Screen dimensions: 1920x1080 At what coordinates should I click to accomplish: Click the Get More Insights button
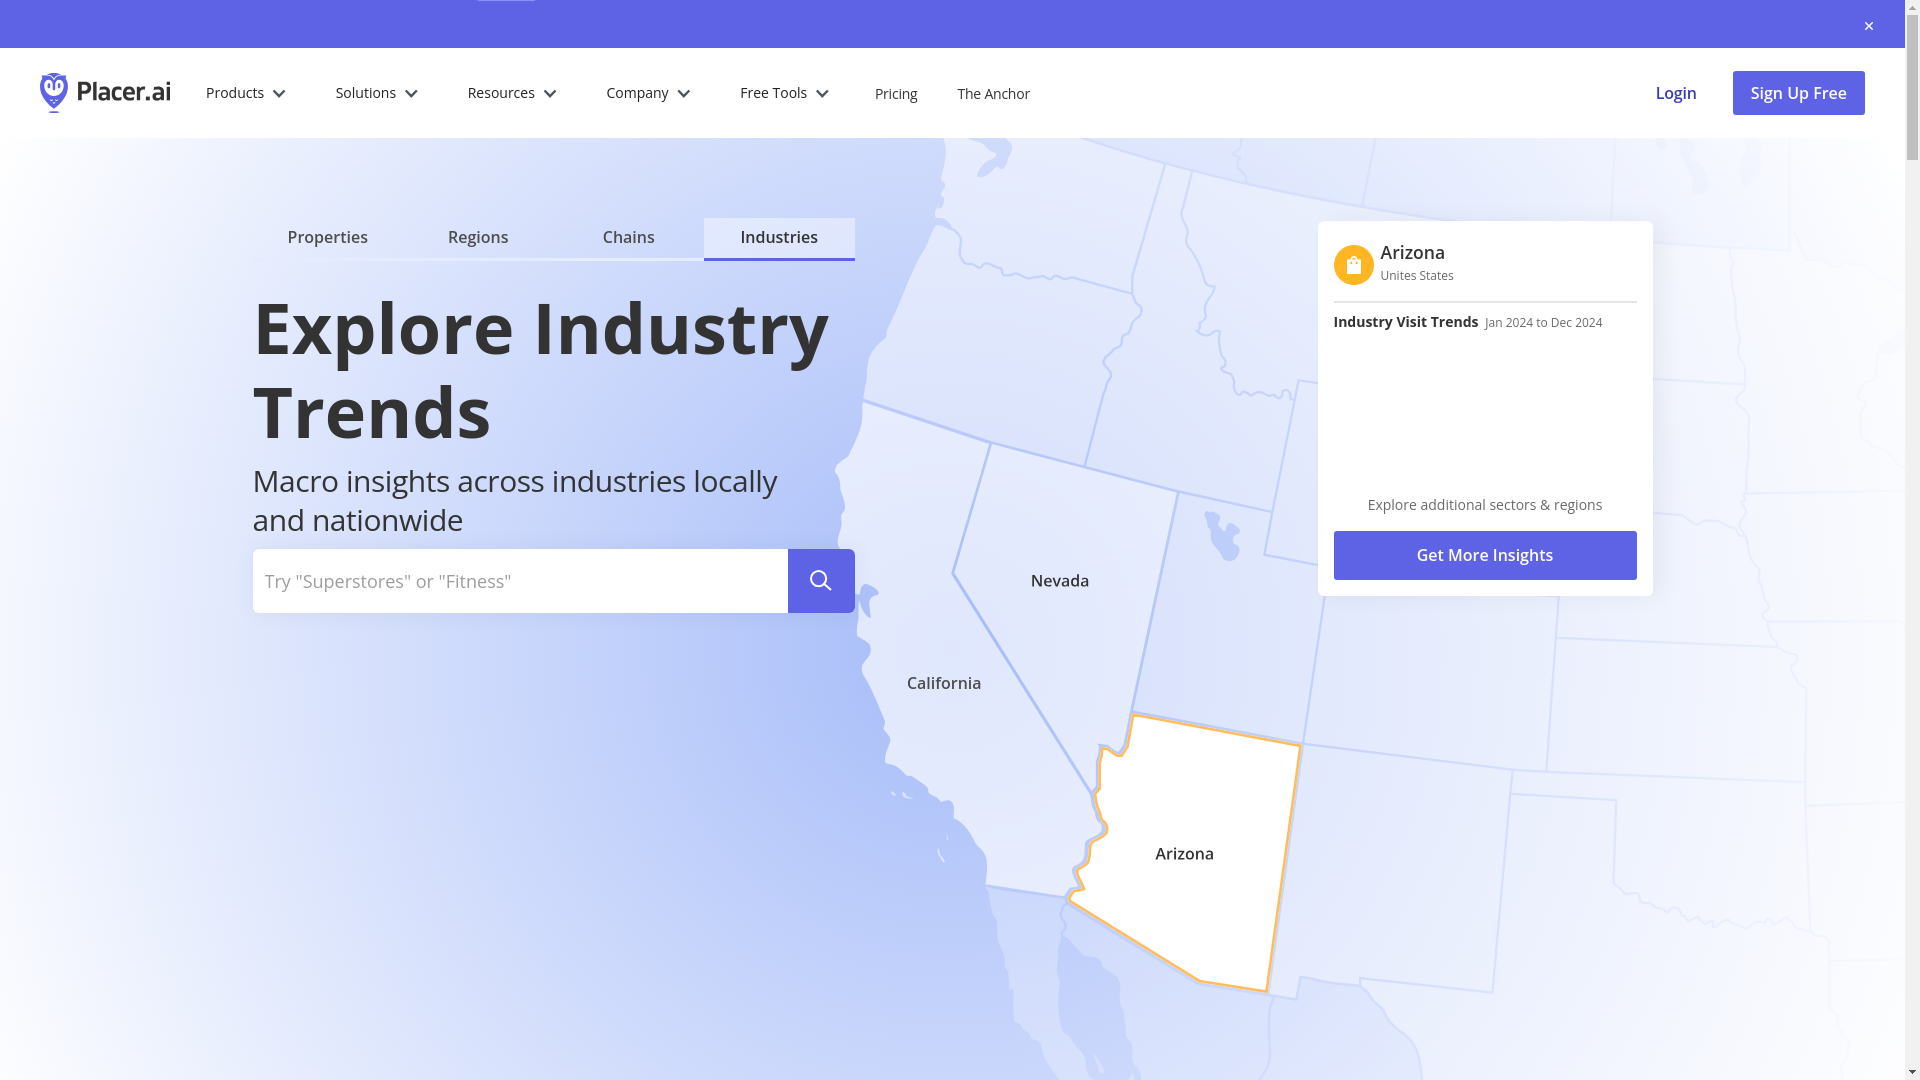[x=1485, y=555]
